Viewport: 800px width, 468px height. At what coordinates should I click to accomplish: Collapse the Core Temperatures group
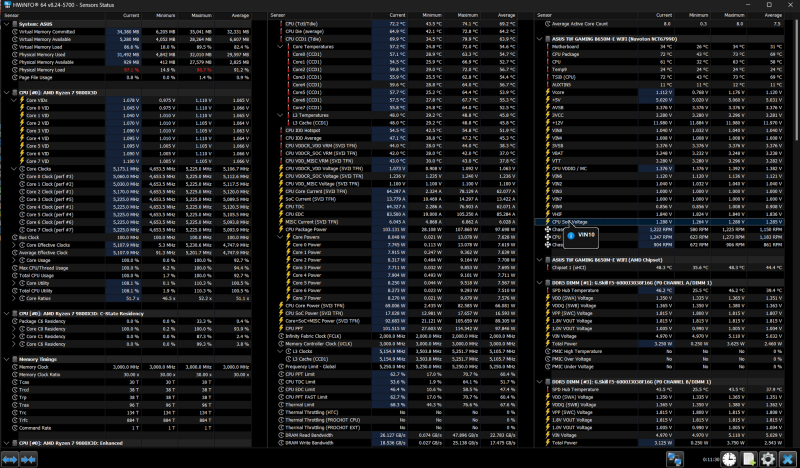click(x=280, y=46)
